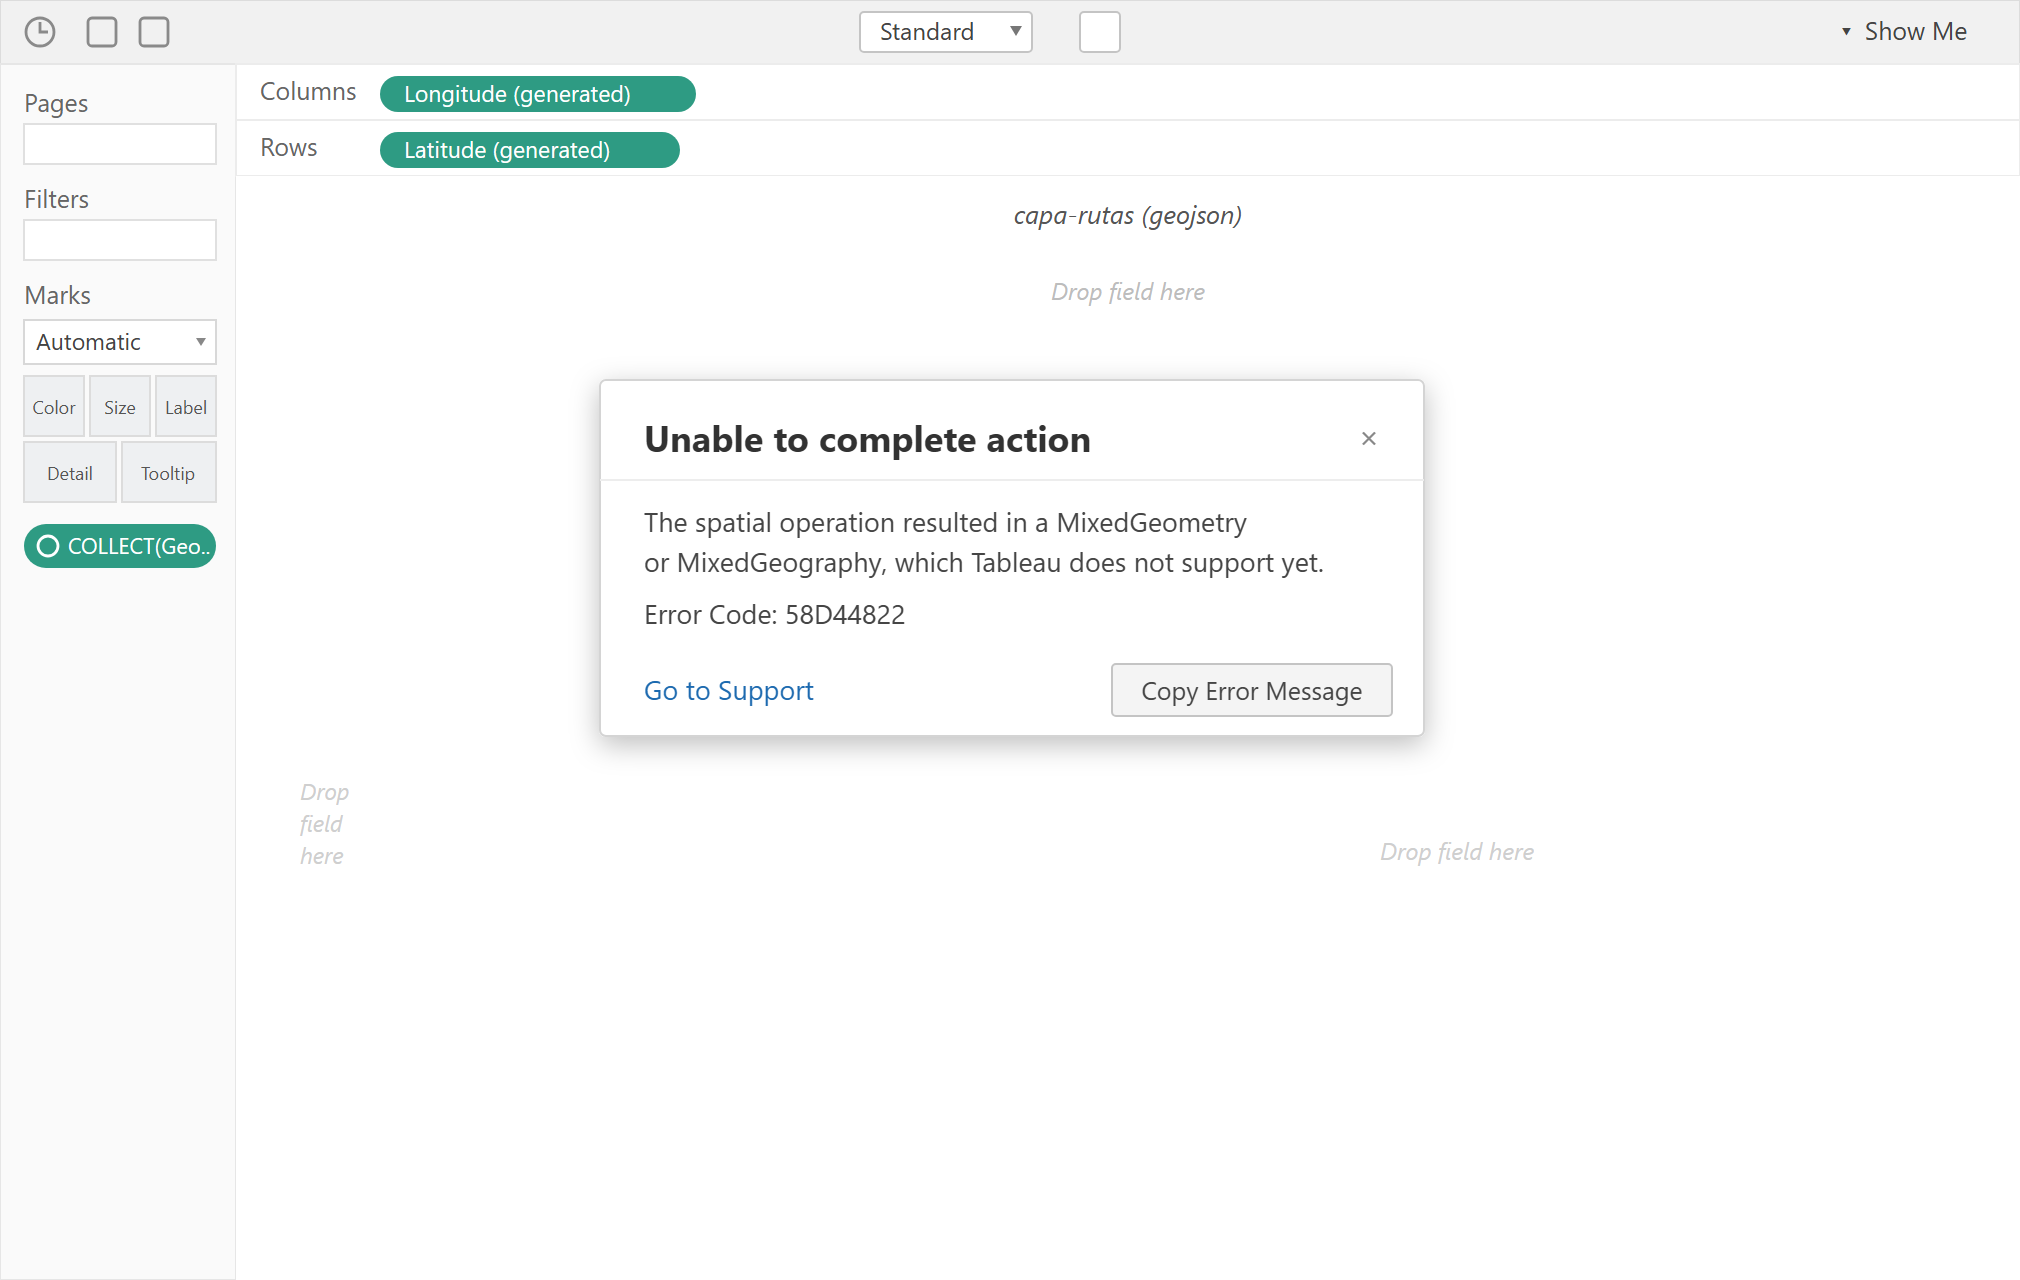The width and height of the screenshot is (2020, 1280).
Task: Click the Marks card heading
Action: (58, 296)
